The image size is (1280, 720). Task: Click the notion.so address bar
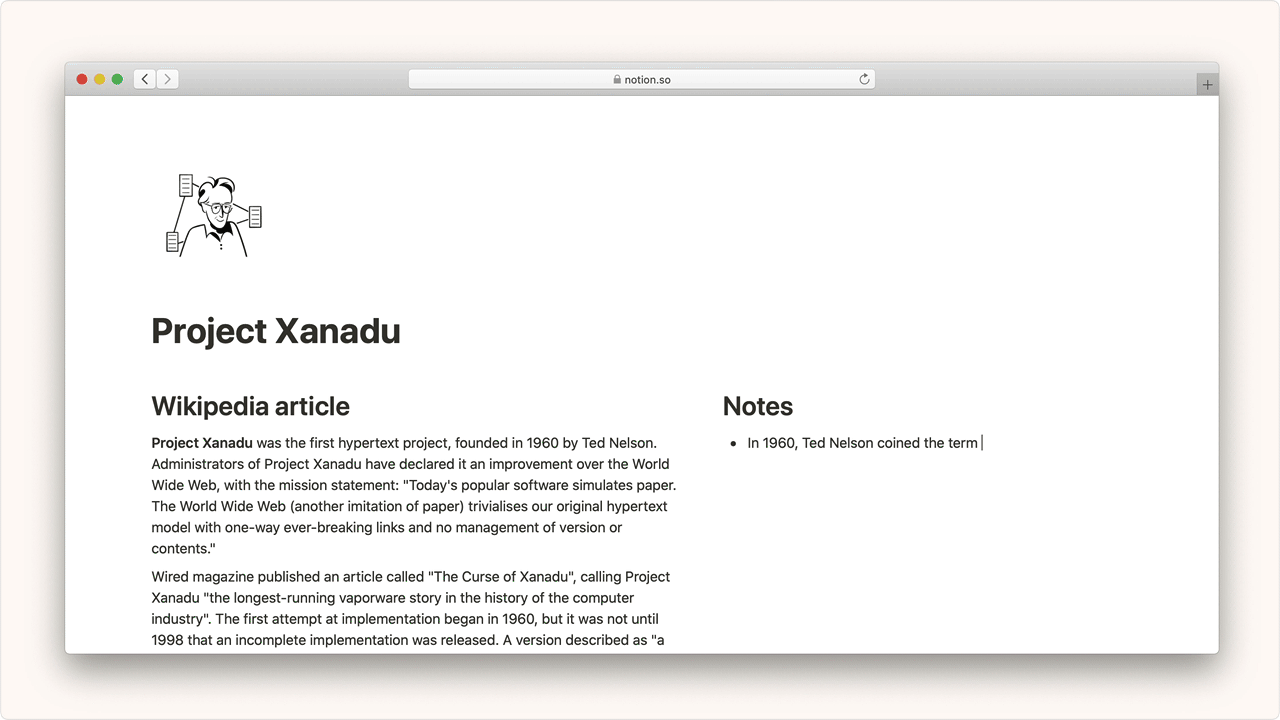[x=642, y=79]
